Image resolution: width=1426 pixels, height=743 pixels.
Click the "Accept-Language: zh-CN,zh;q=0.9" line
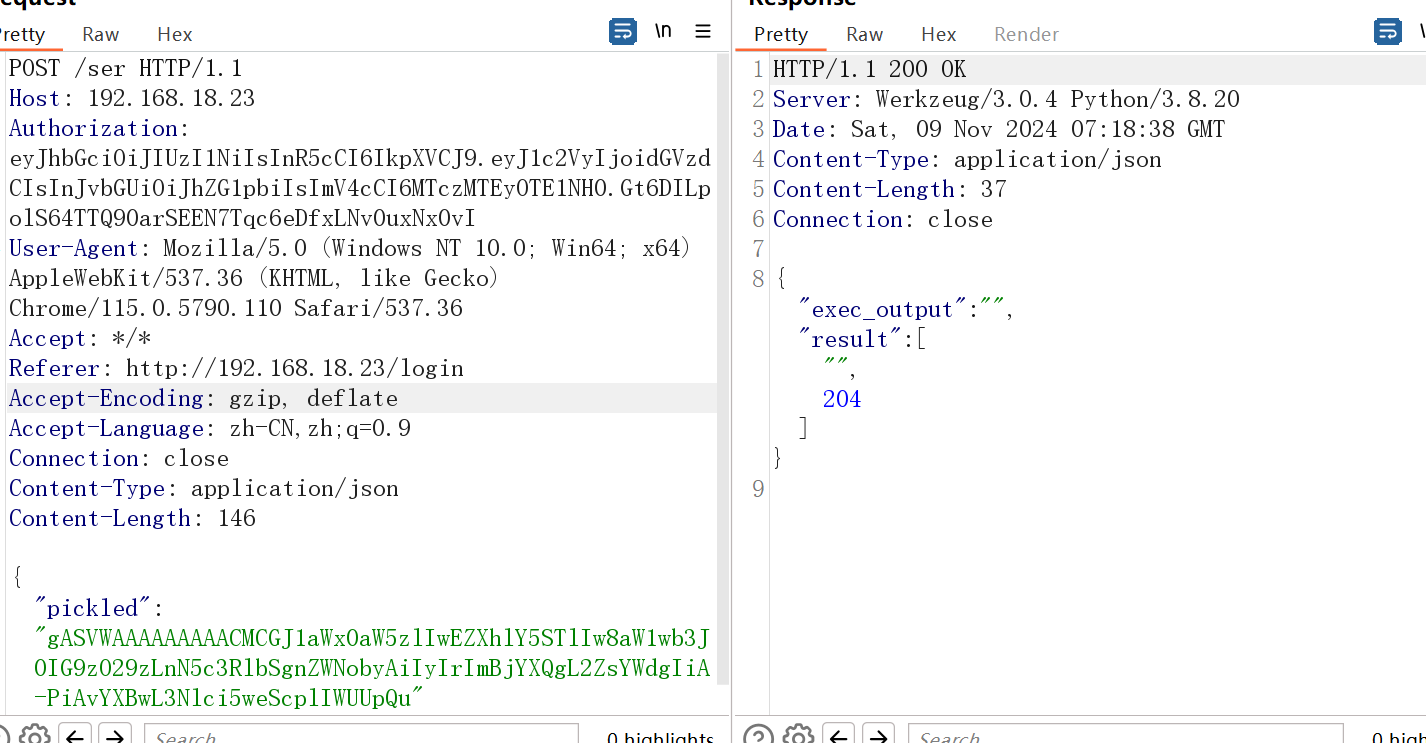(210, 428)
